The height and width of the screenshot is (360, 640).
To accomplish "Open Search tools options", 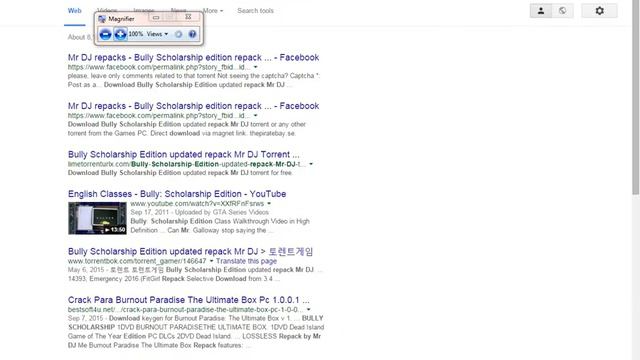I will (x=256, y=11).
